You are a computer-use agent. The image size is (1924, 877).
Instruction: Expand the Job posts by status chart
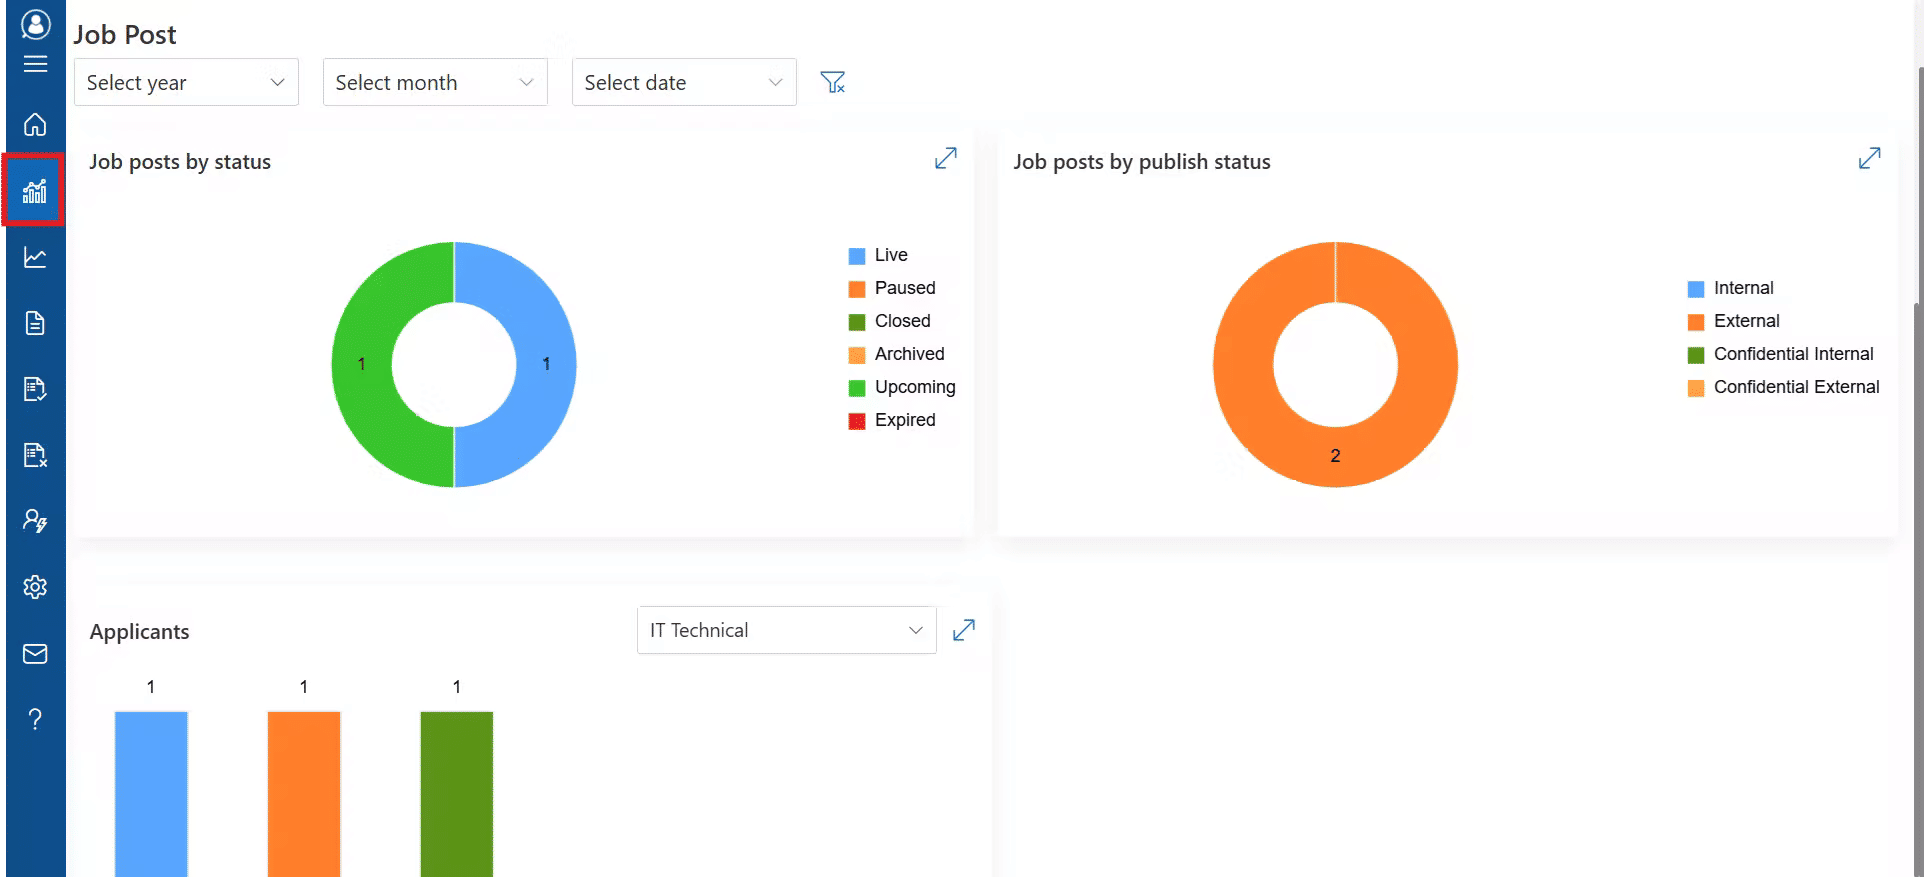pyautogui.click(x=945, y=158)
